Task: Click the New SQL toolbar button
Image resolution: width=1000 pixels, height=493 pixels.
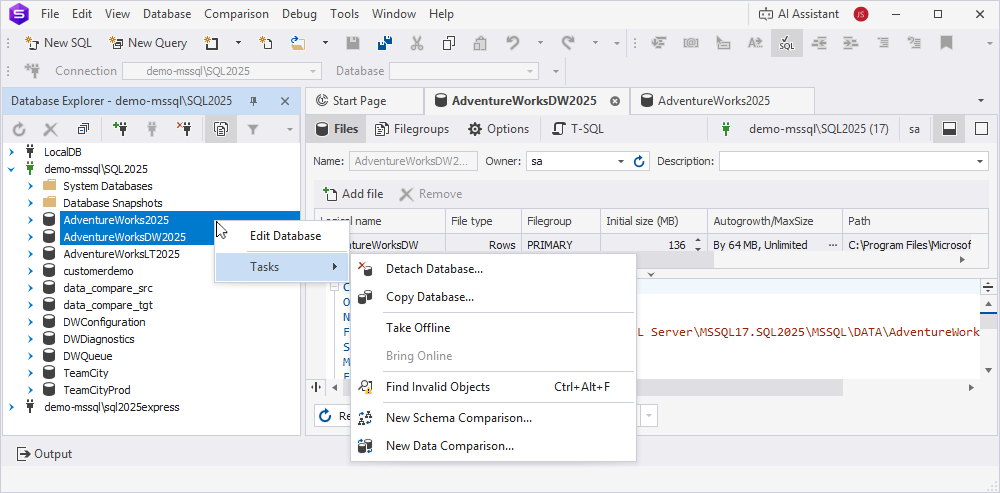Action: pos(58,43)
